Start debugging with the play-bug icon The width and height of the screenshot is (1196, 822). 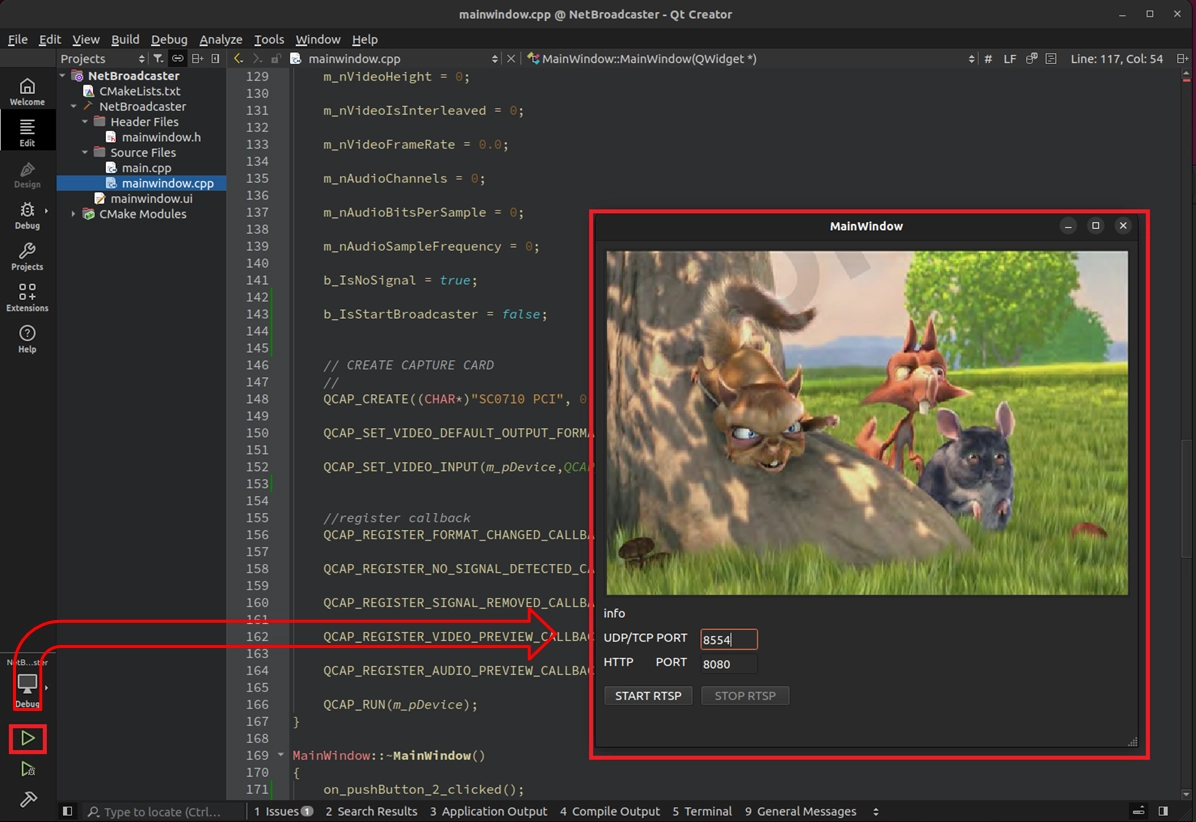(x=27, y=769)
